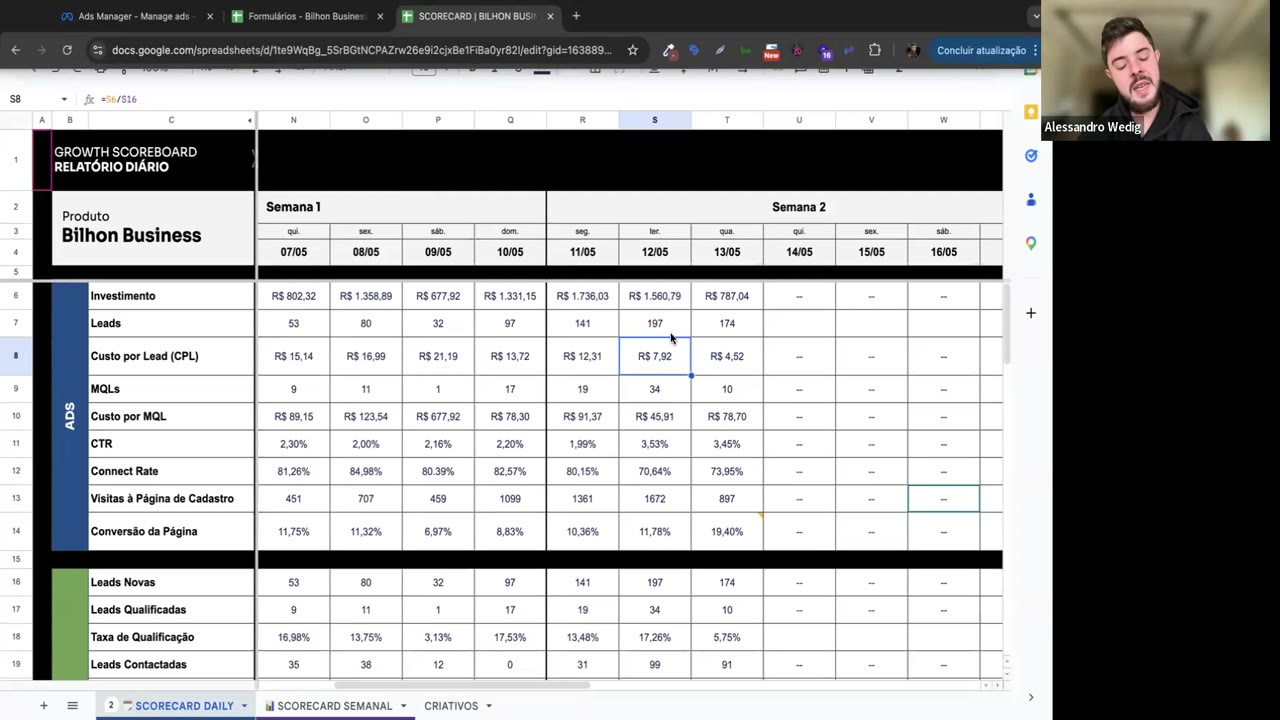This screenshot has height=720, width=1280.
Task: Click the S8 name box field
Action: coord(30,99)
